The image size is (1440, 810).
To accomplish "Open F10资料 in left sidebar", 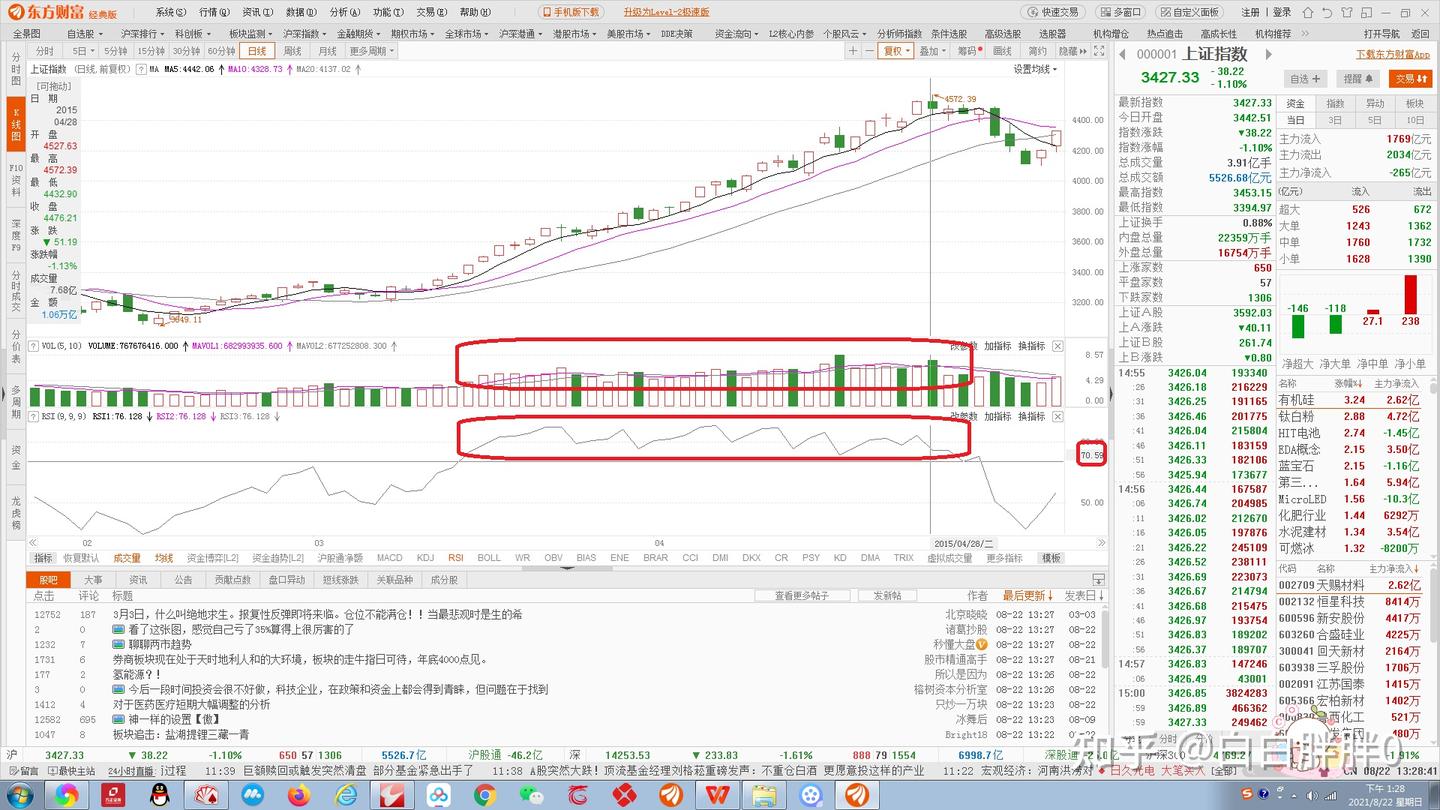I will coord(15,179).
